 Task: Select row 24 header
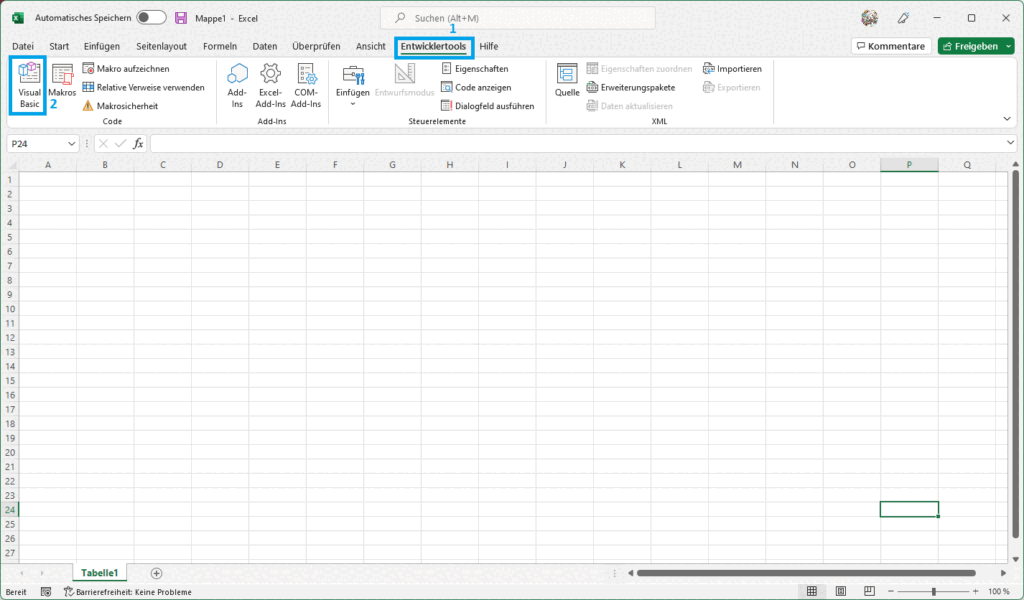tap(10, 510)
